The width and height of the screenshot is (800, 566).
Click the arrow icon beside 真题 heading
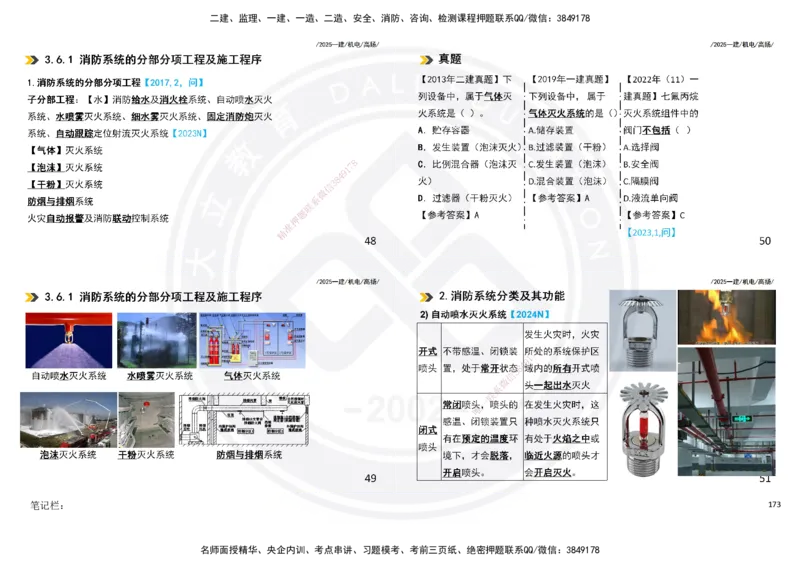[x=426, y=60]
